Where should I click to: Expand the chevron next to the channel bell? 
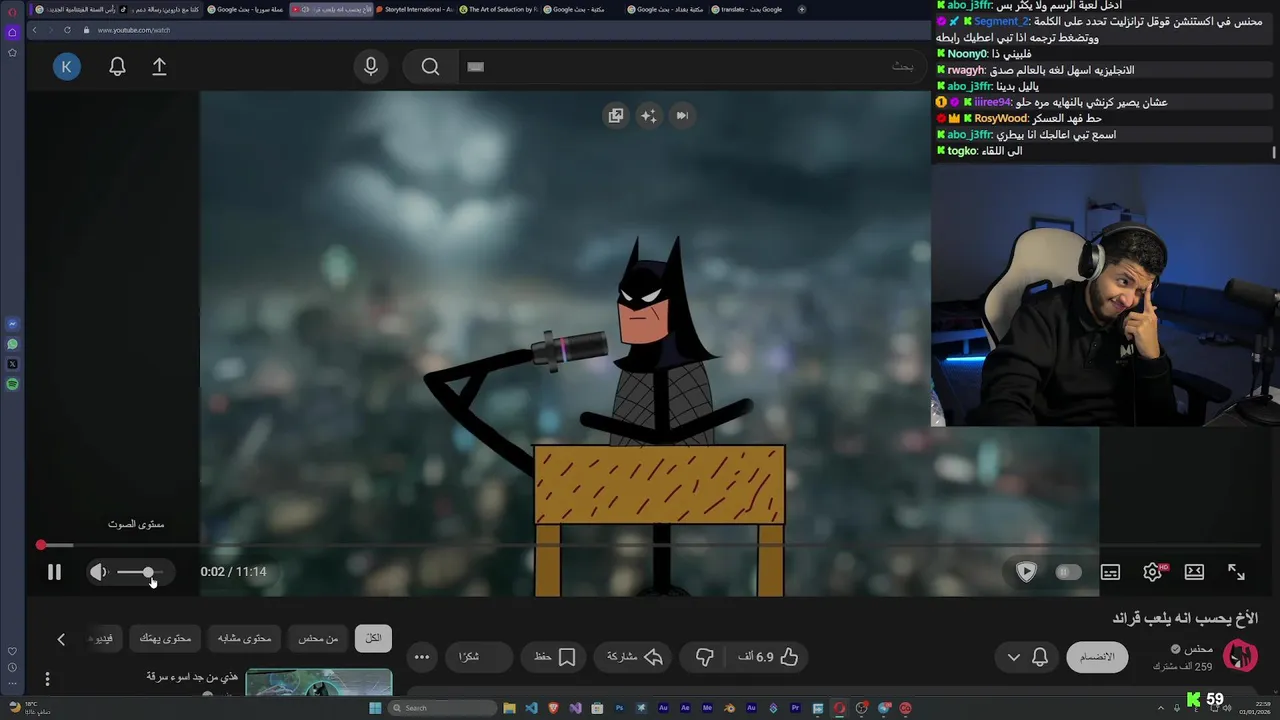[1014, 657]
